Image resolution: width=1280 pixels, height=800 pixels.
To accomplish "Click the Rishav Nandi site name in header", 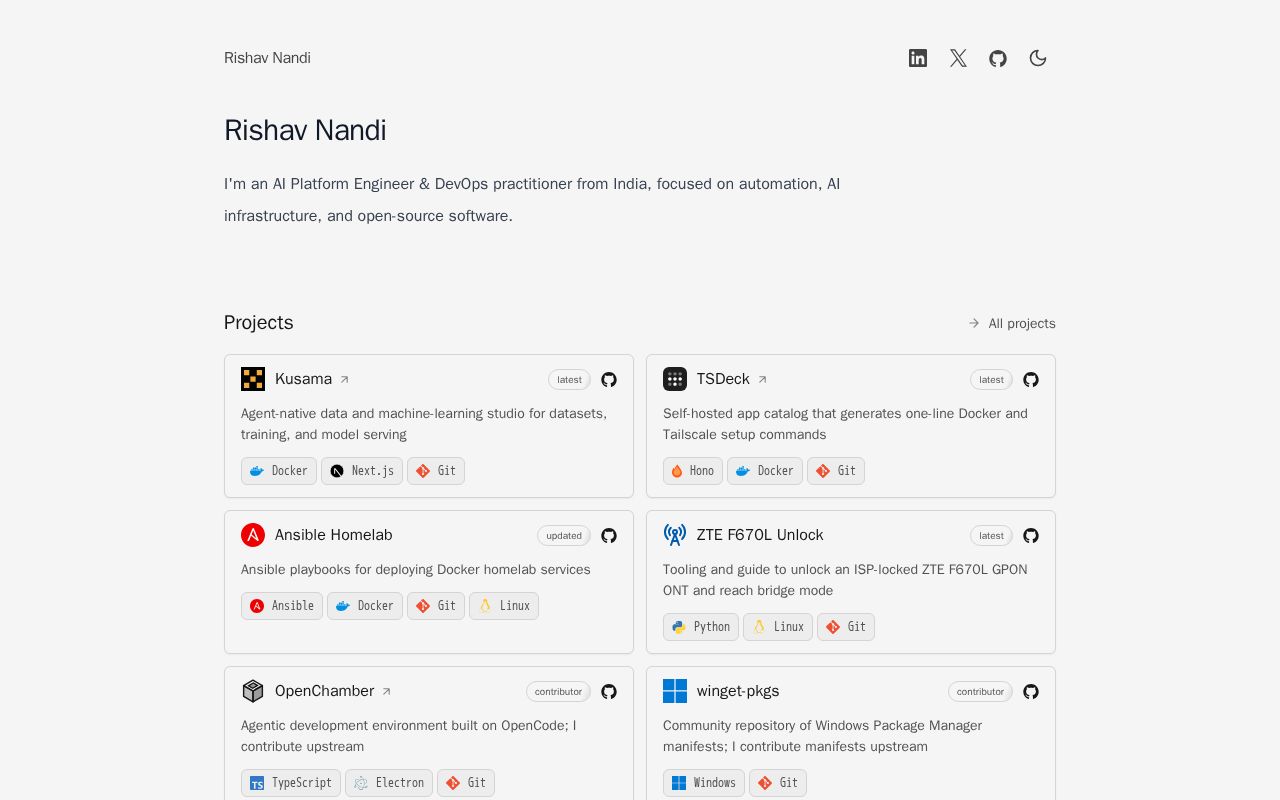I will pos(267,58).
